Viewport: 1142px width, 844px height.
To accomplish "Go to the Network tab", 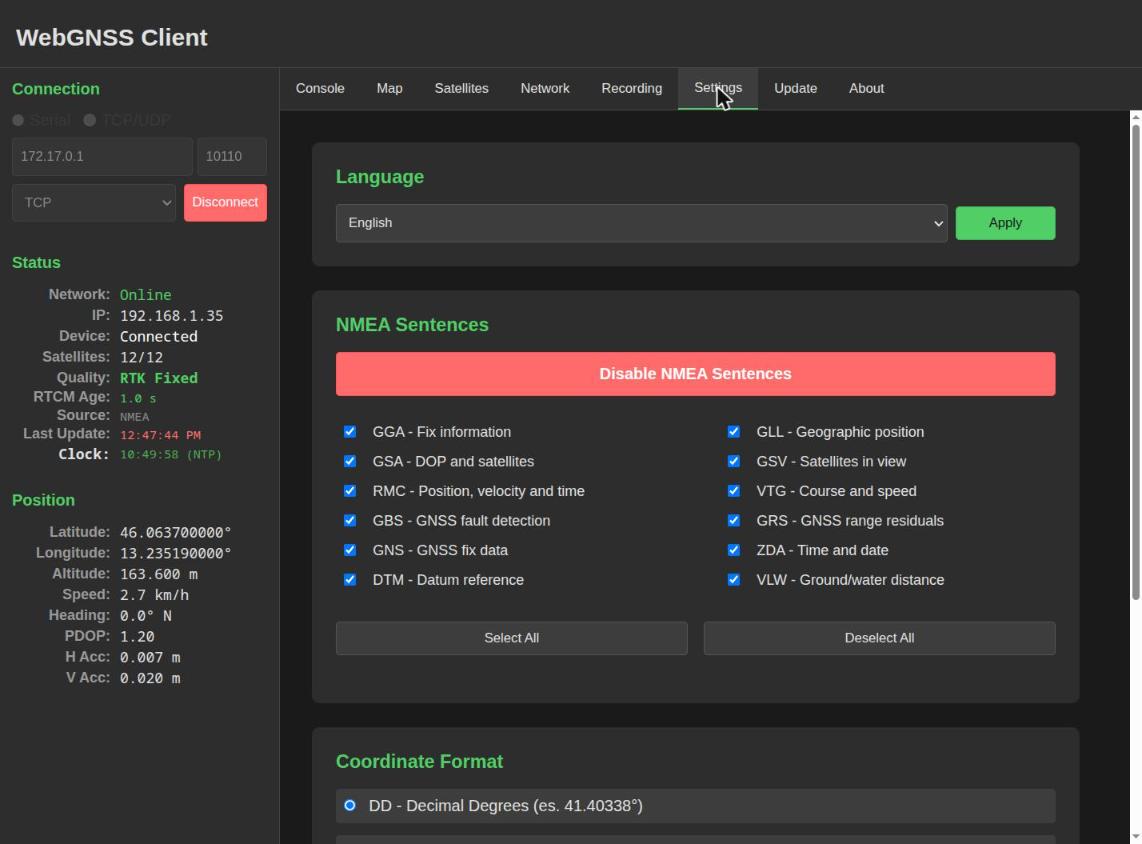I will [x=545, y=89].
